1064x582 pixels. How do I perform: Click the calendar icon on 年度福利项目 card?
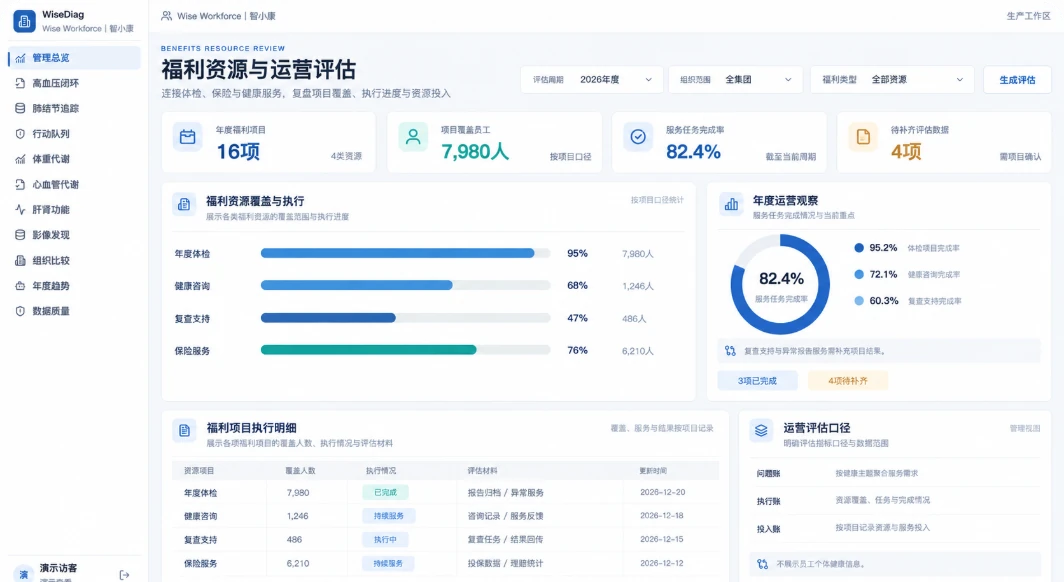click(x=187, y=137)
